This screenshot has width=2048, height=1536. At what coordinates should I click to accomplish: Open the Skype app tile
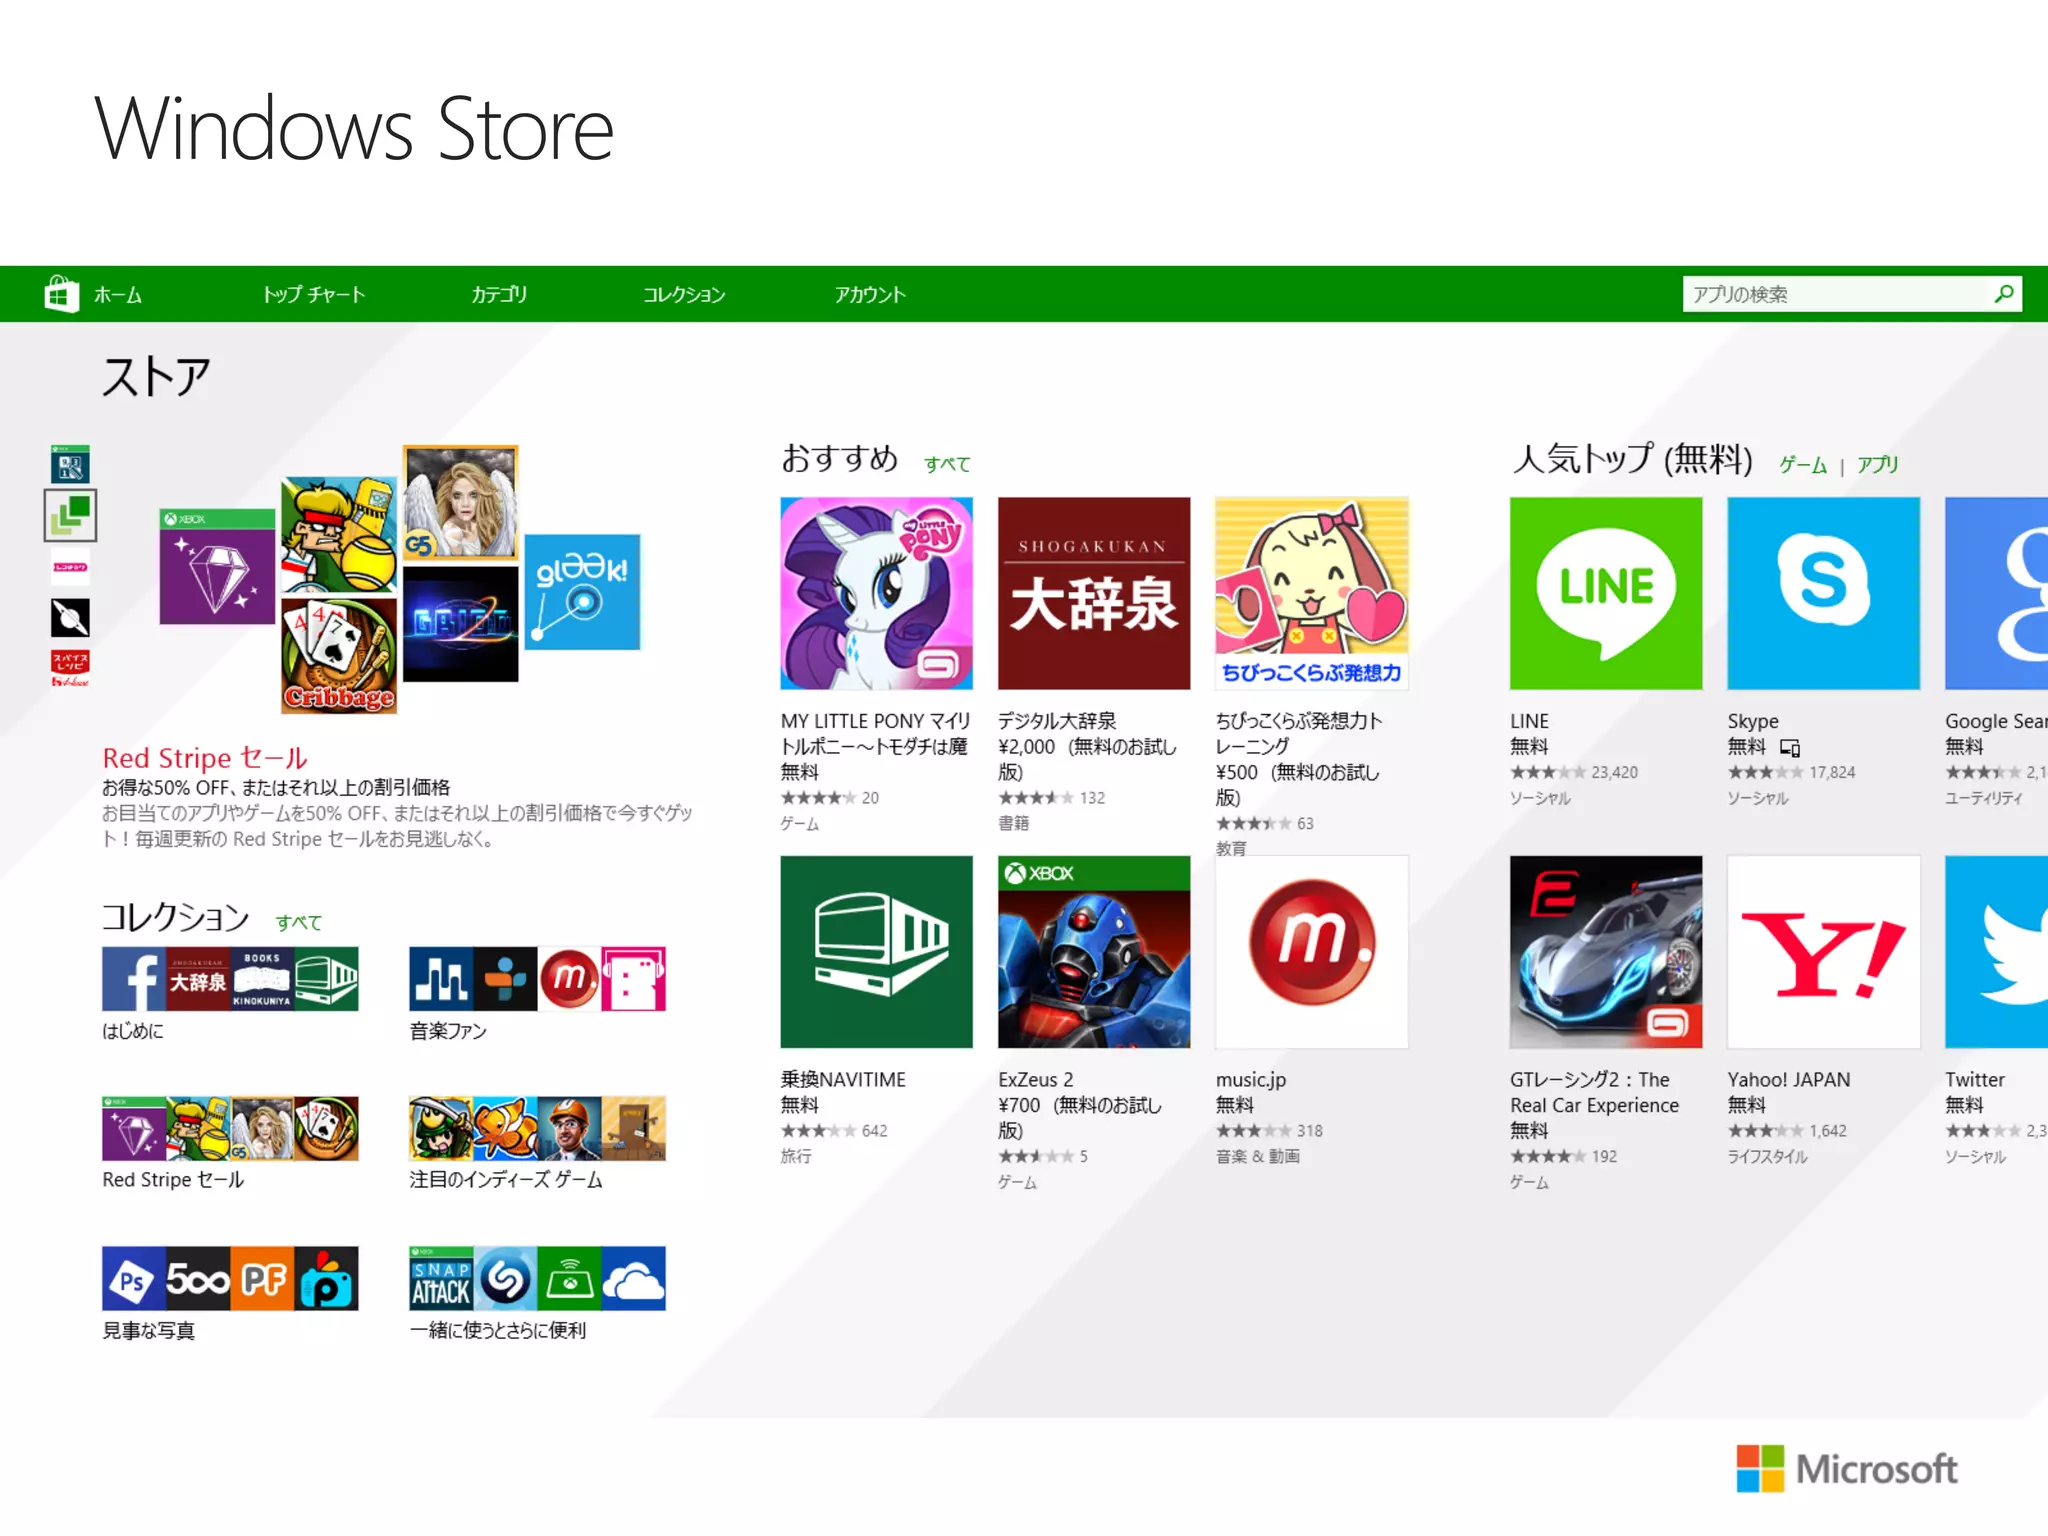[1824, 593]
